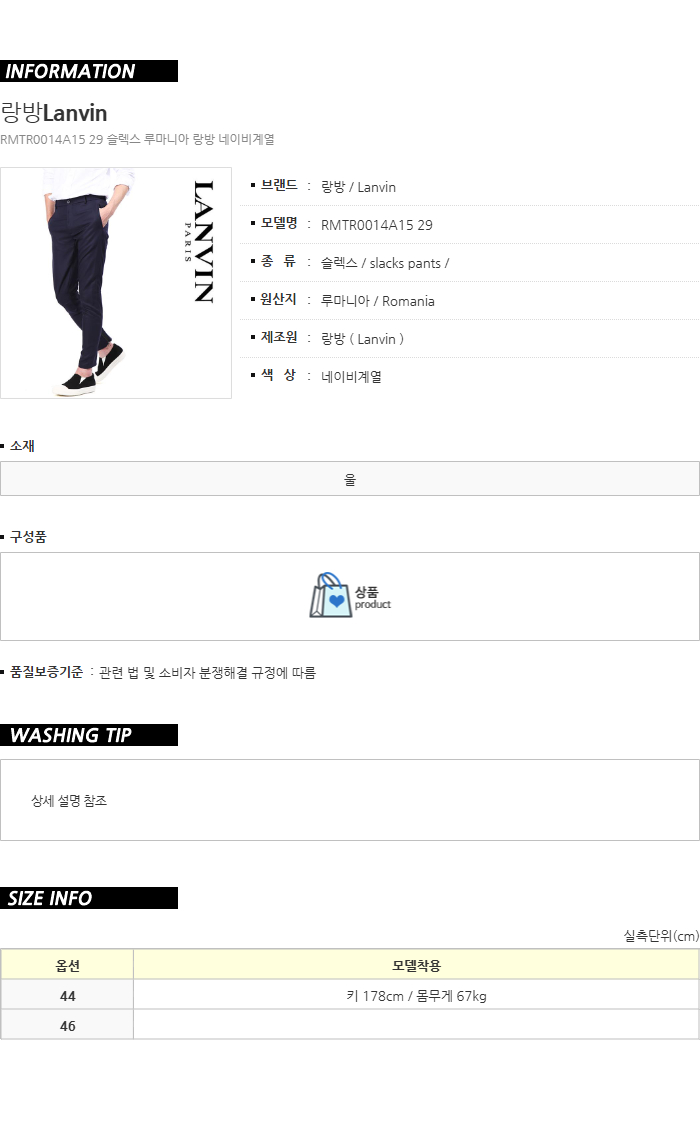This screenshot has width=700, height=1125.
Task: Click the 모델착용 column header
Action: [416, 965]
